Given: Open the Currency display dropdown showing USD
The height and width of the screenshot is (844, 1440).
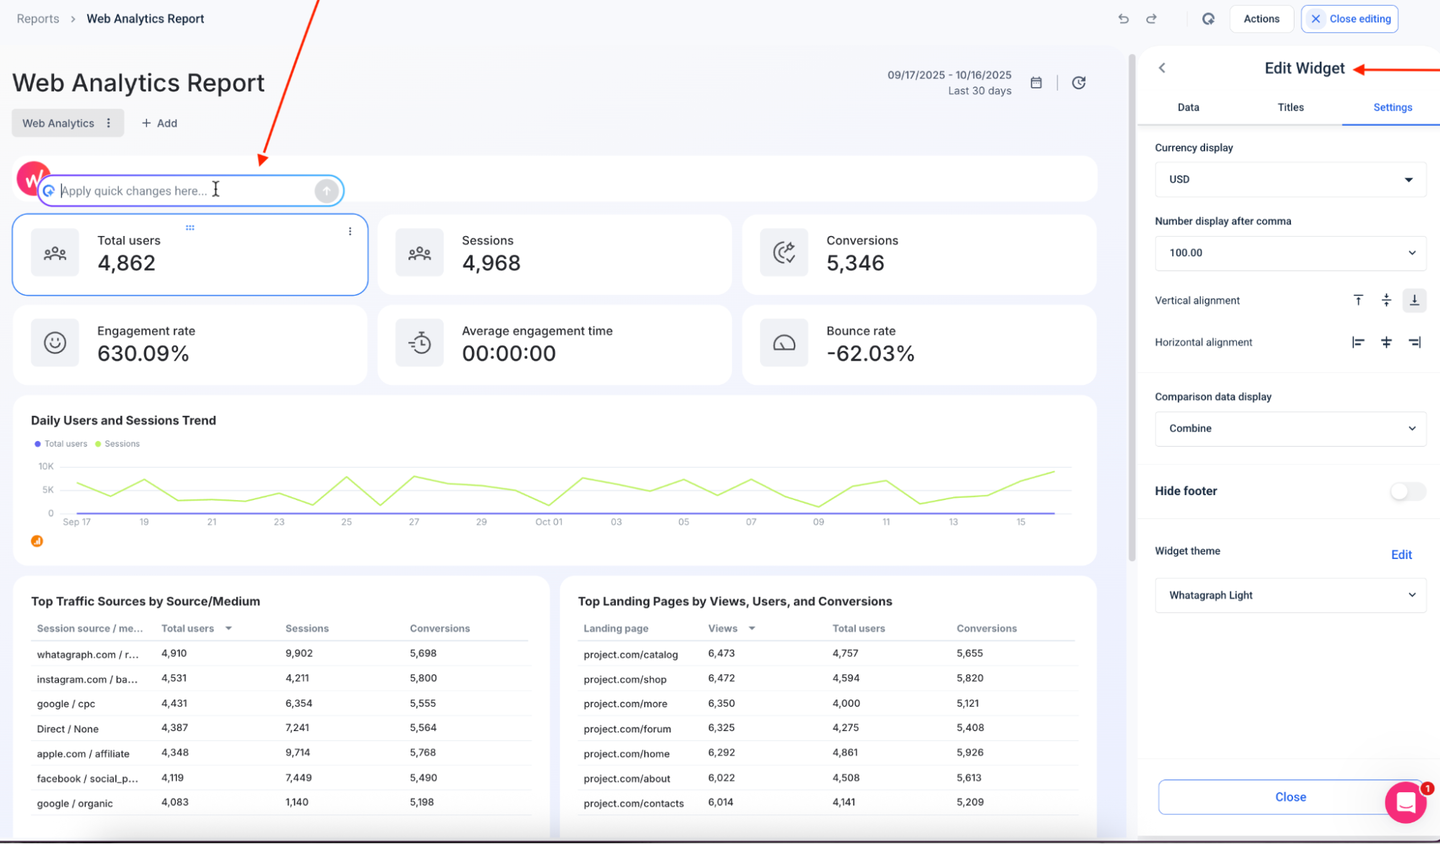Looking at the screenshot, I should tap(1290, 179).
